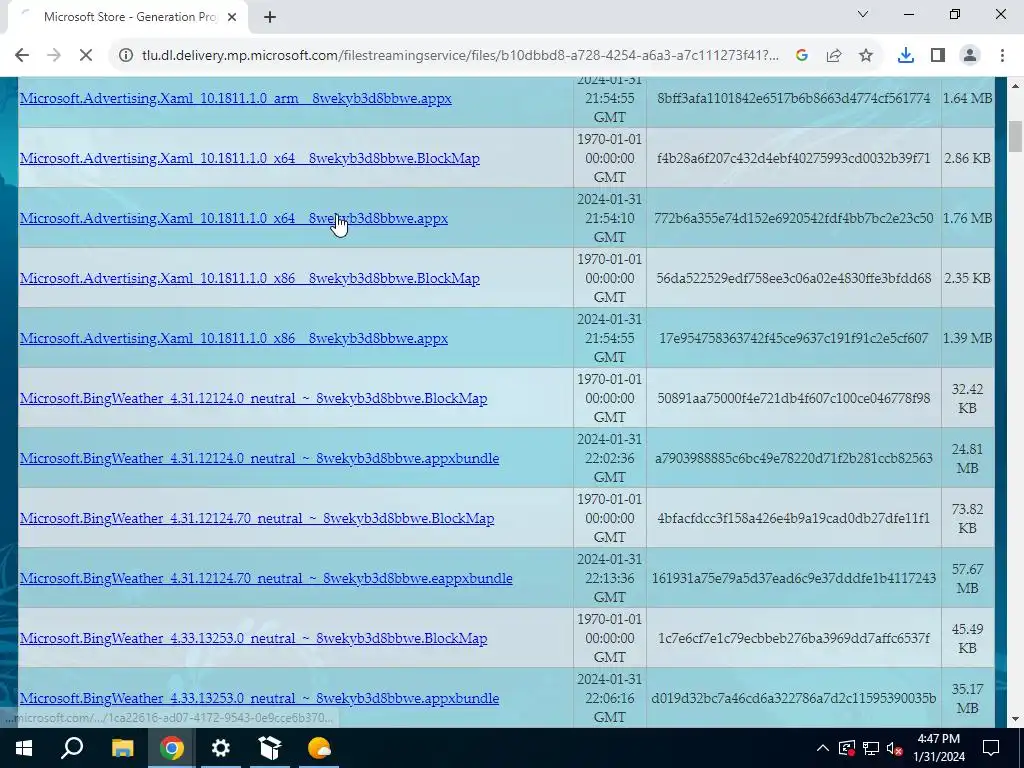Stop loading the page
This screenshot has width=1024, height=768.
click(x=86, y=56)
